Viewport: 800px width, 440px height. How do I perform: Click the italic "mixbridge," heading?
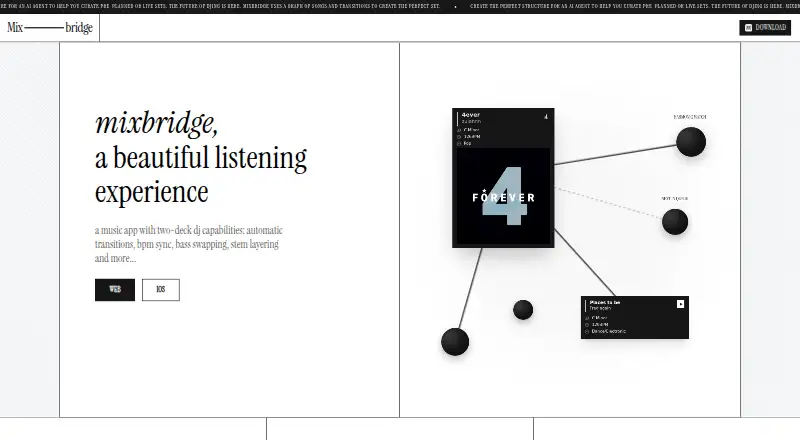point(156,123)
